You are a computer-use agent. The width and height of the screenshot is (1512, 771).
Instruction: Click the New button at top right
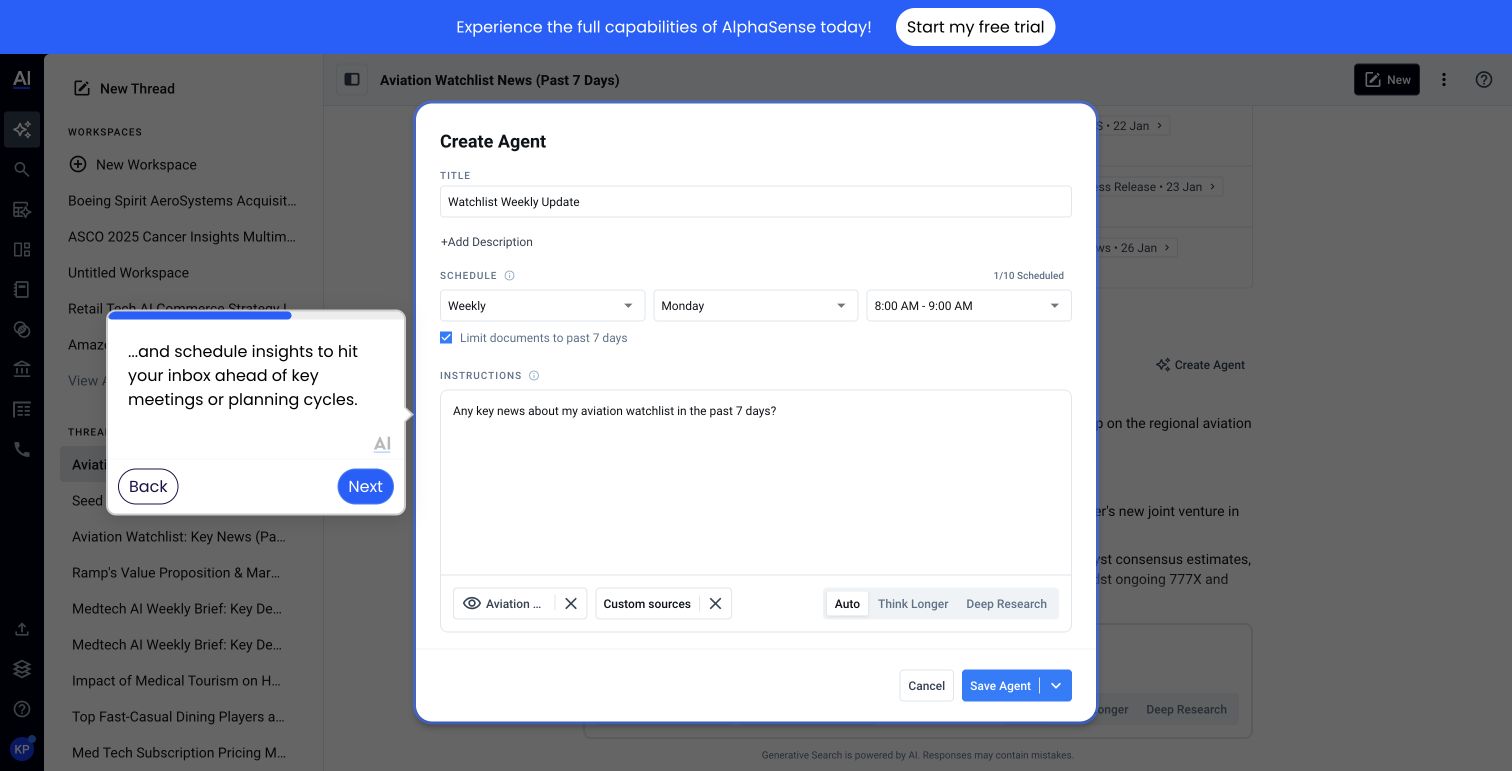pyautogui.click(x=1387, y=80)
